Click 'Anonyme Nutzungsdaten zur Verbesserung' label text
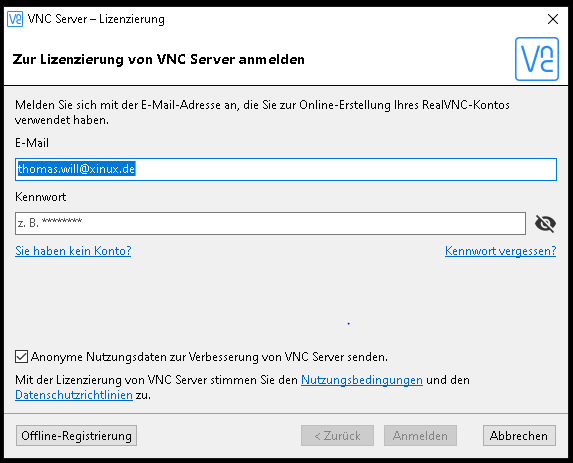Viewport: 573px width, 463px height. 209,357
